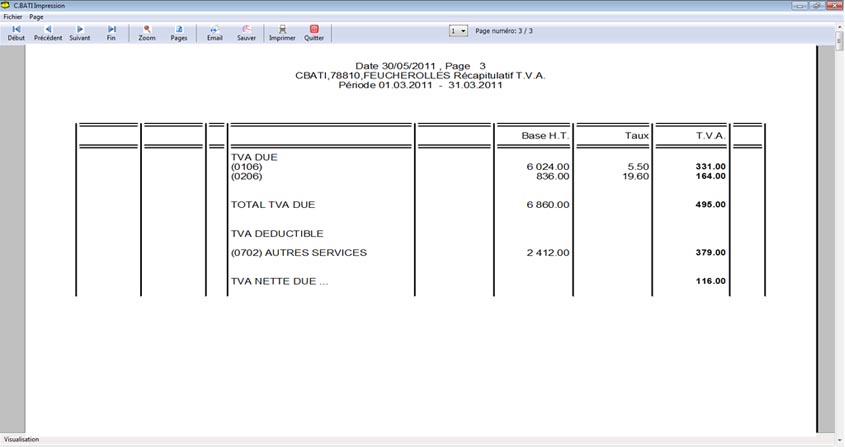The image size is (845, 447).
Task: Click the TVA NETTE DUE row
Action: 279,282
